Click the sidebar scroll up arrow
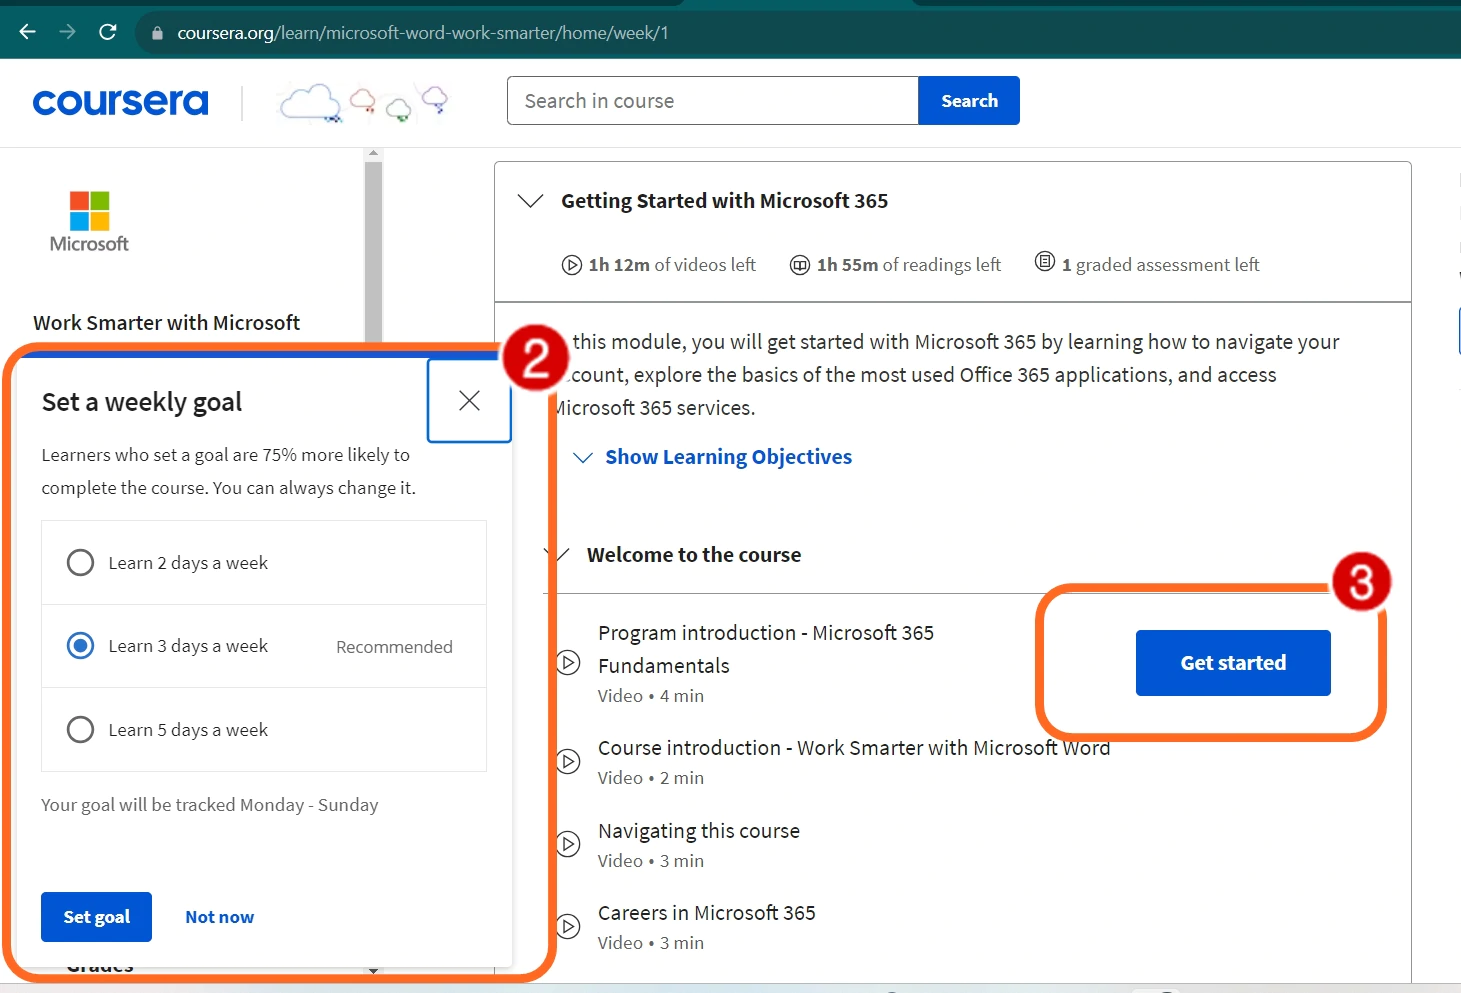1461x993 pixels. 374,154
